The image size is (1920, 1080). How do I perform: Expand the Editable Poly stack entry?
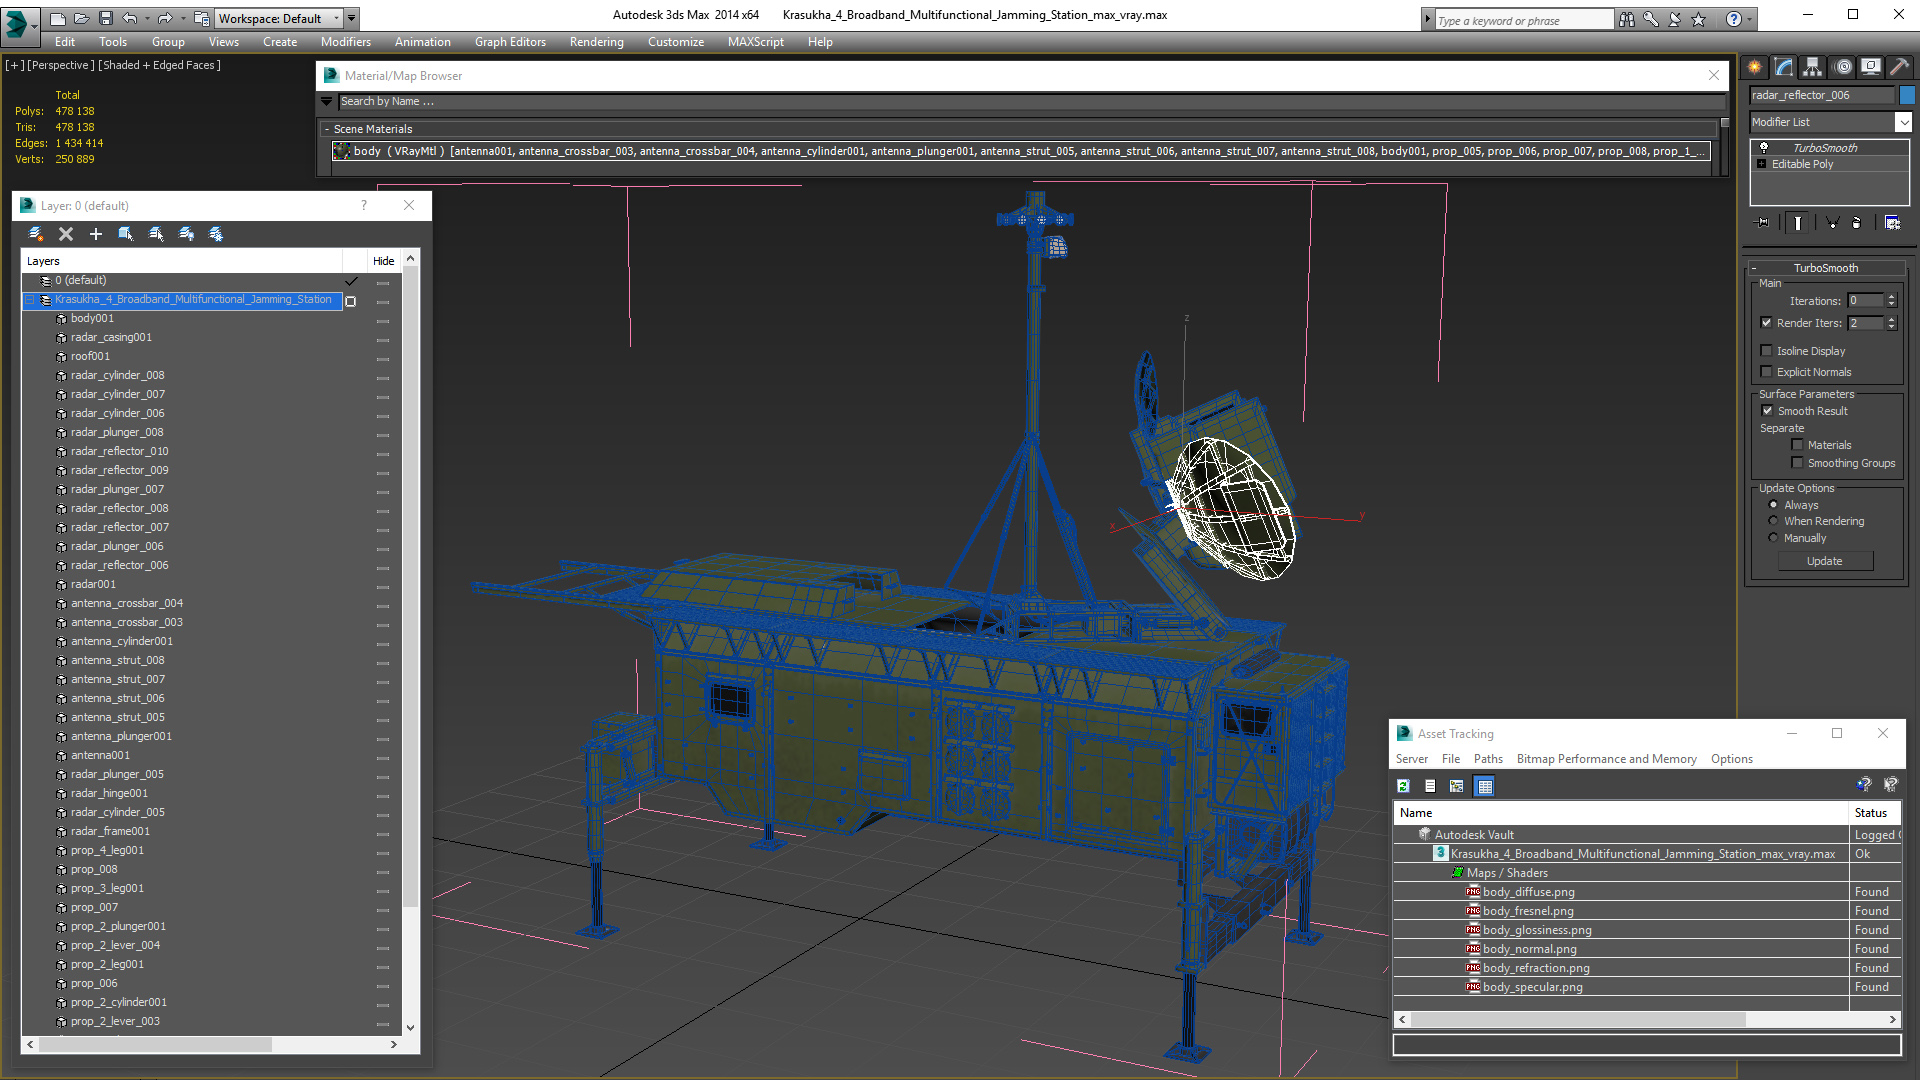pos(1762,164)
